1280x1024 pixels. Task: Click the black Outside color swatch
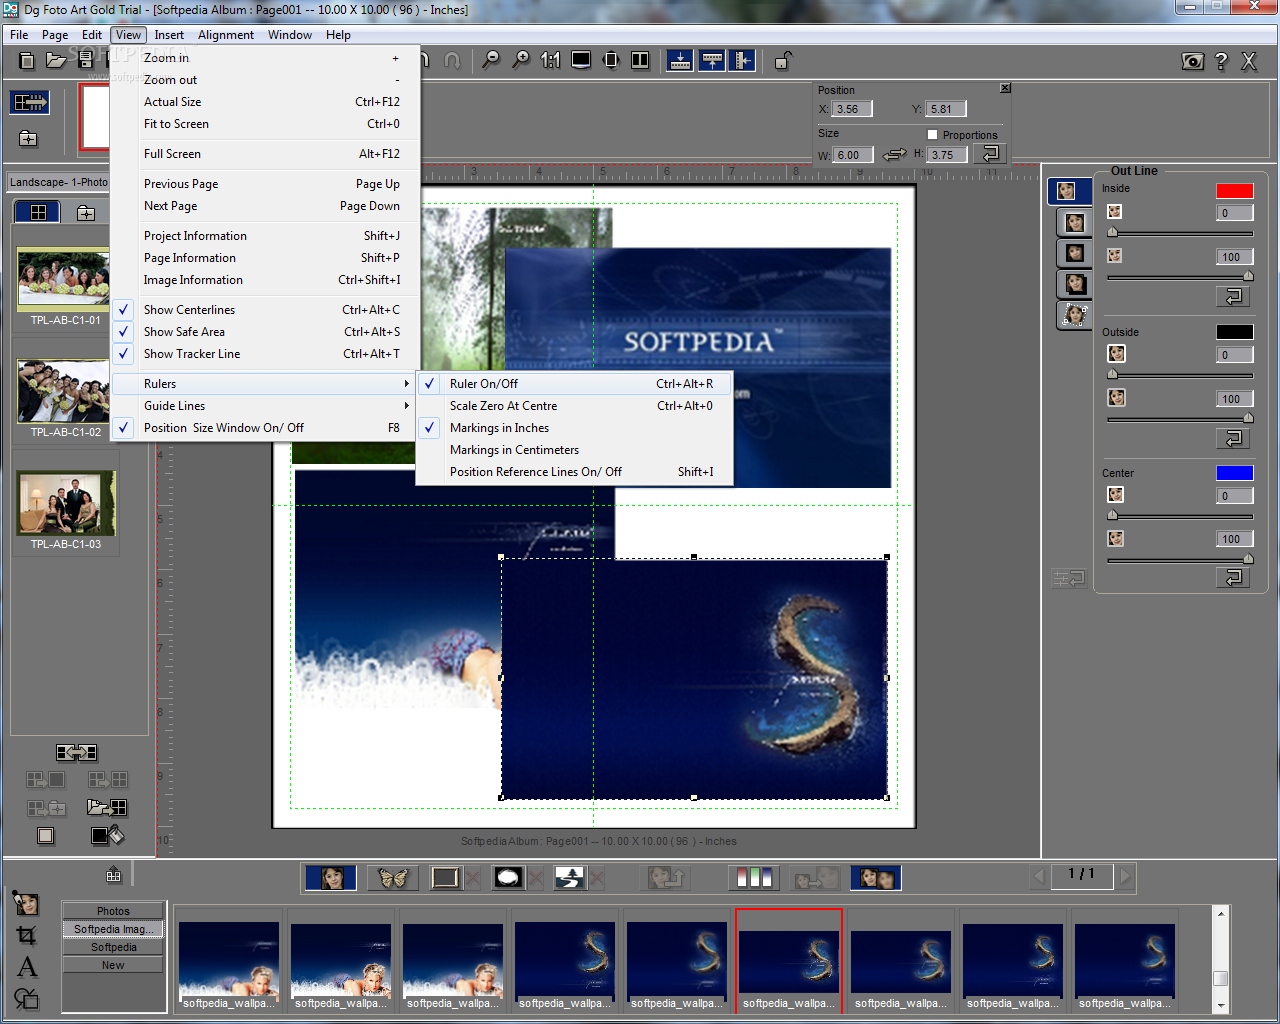coord(1234,332)
